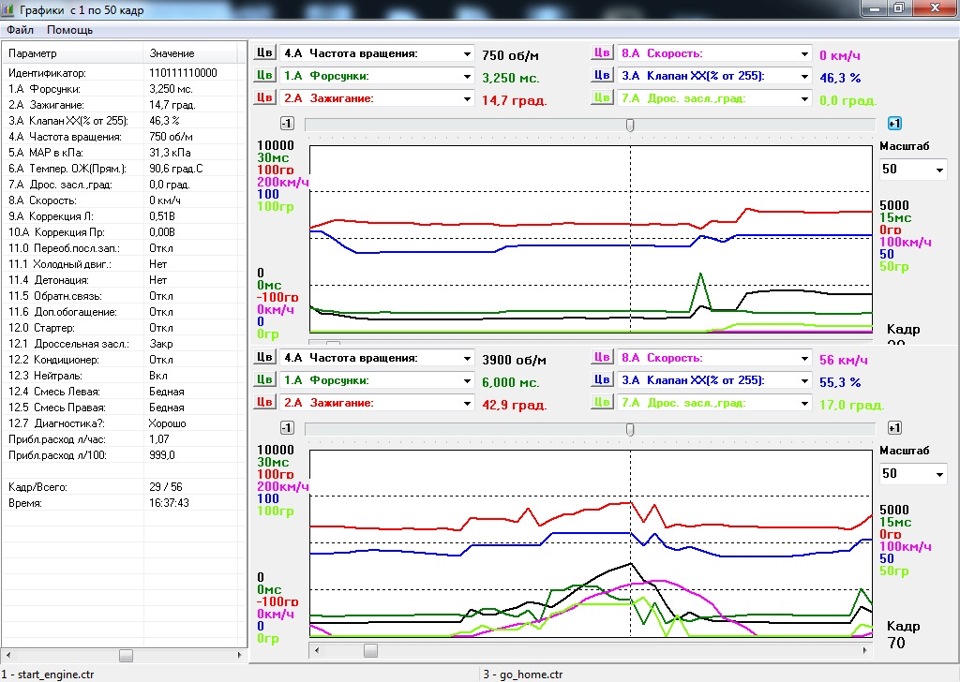Click the Цв color button for Дрос. засл. in the upper graph
The image size is (960, 682).
[602, 98]
